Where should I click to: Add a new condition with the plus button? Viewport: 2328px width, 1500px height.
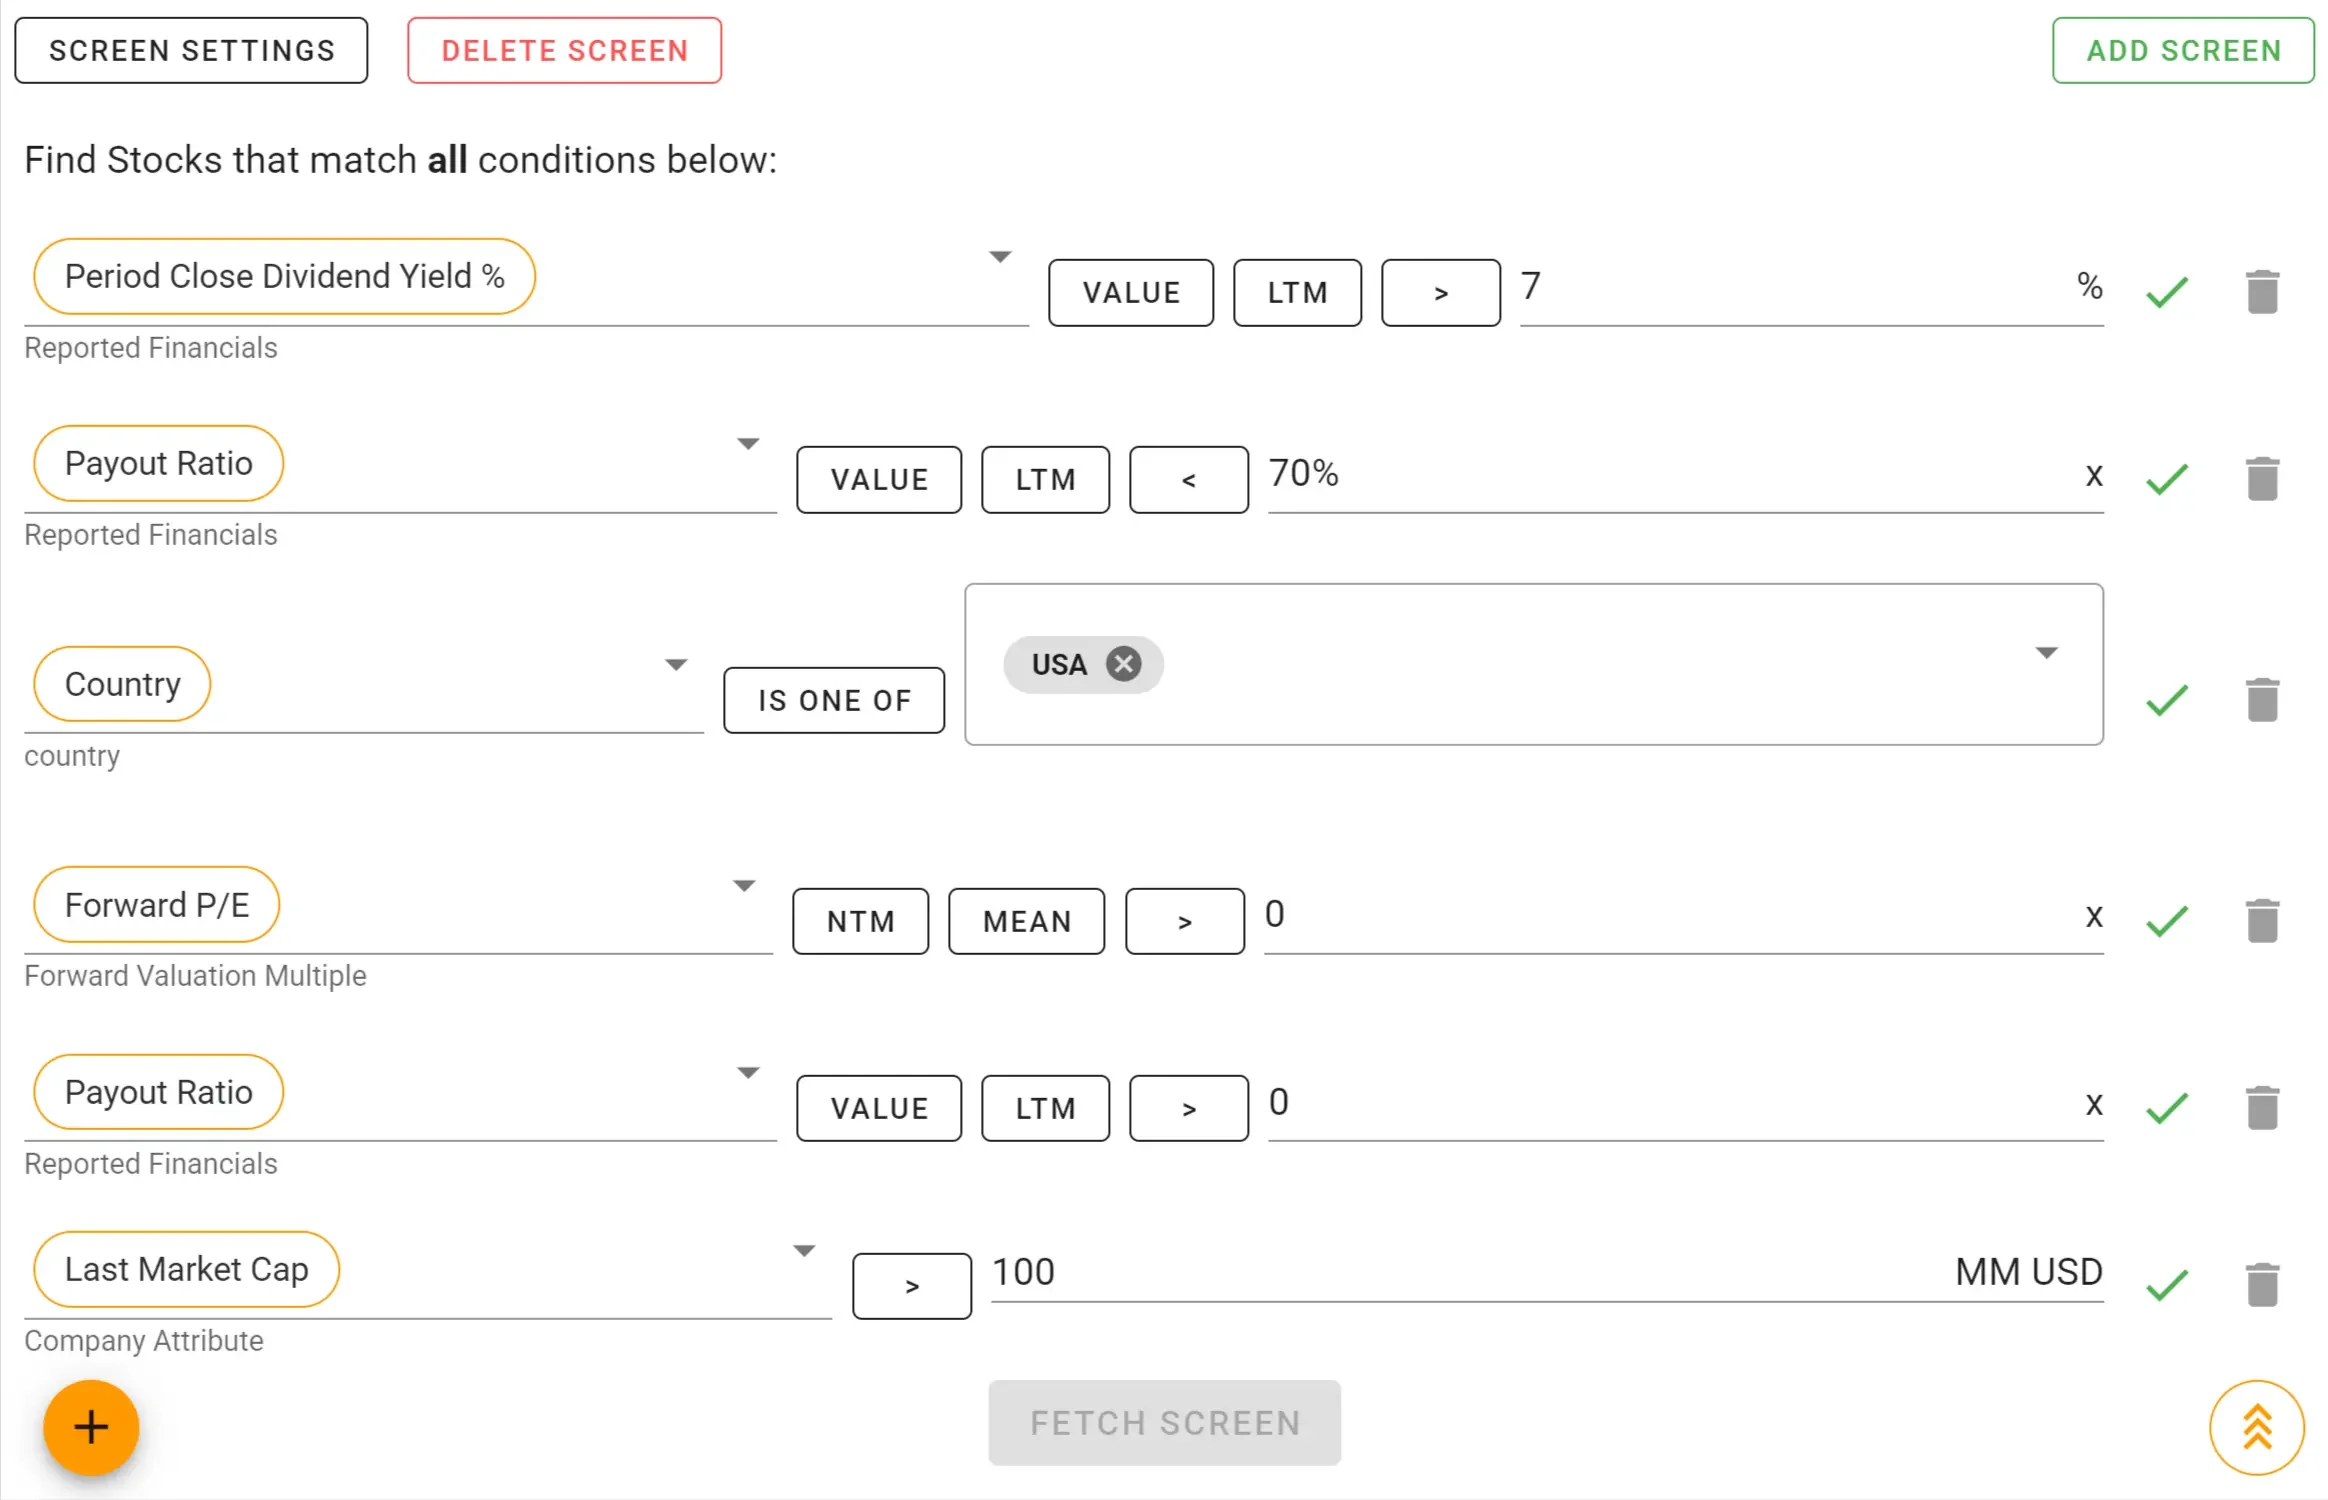[x=90, y=1428]
